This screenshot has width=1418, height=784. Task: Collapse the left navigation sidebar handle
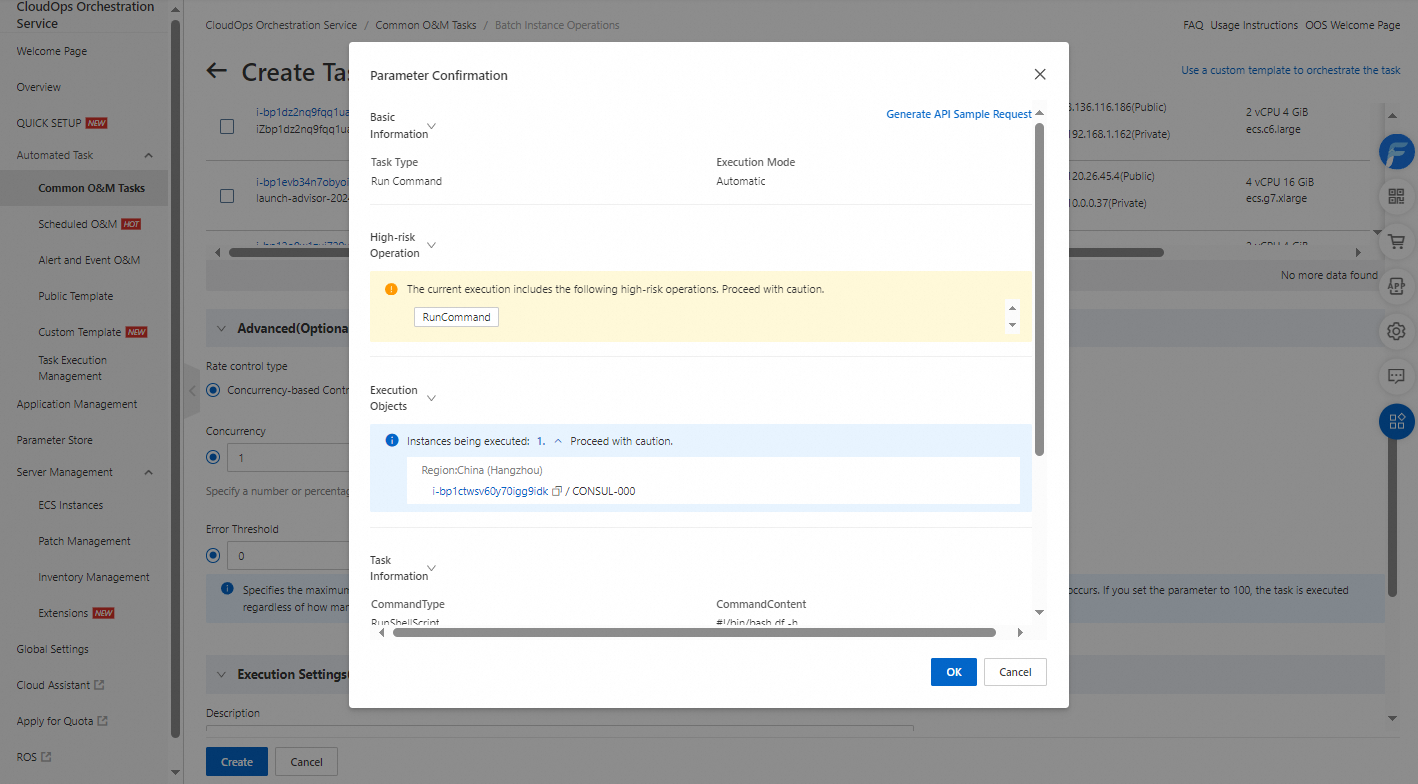pyautogui.click(x=193, y=391)
